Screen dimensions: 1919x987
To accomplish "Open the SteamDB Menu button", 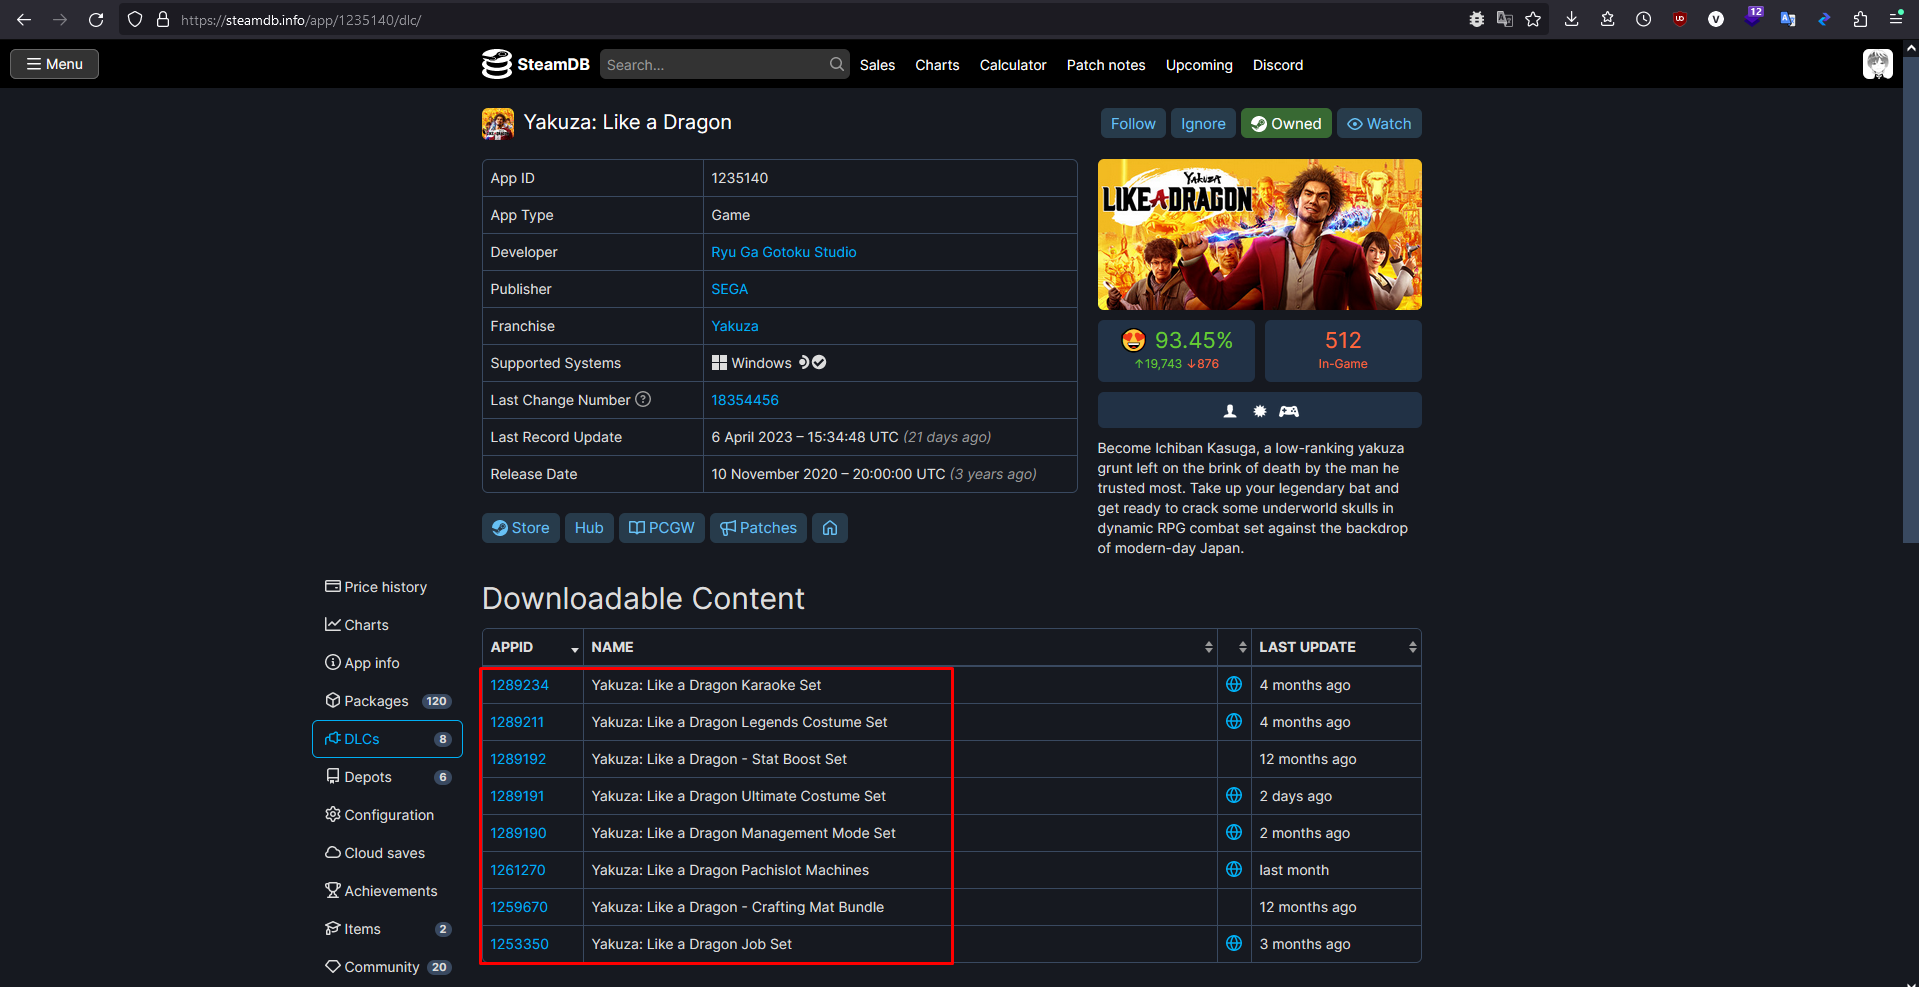I will point(55,64).
